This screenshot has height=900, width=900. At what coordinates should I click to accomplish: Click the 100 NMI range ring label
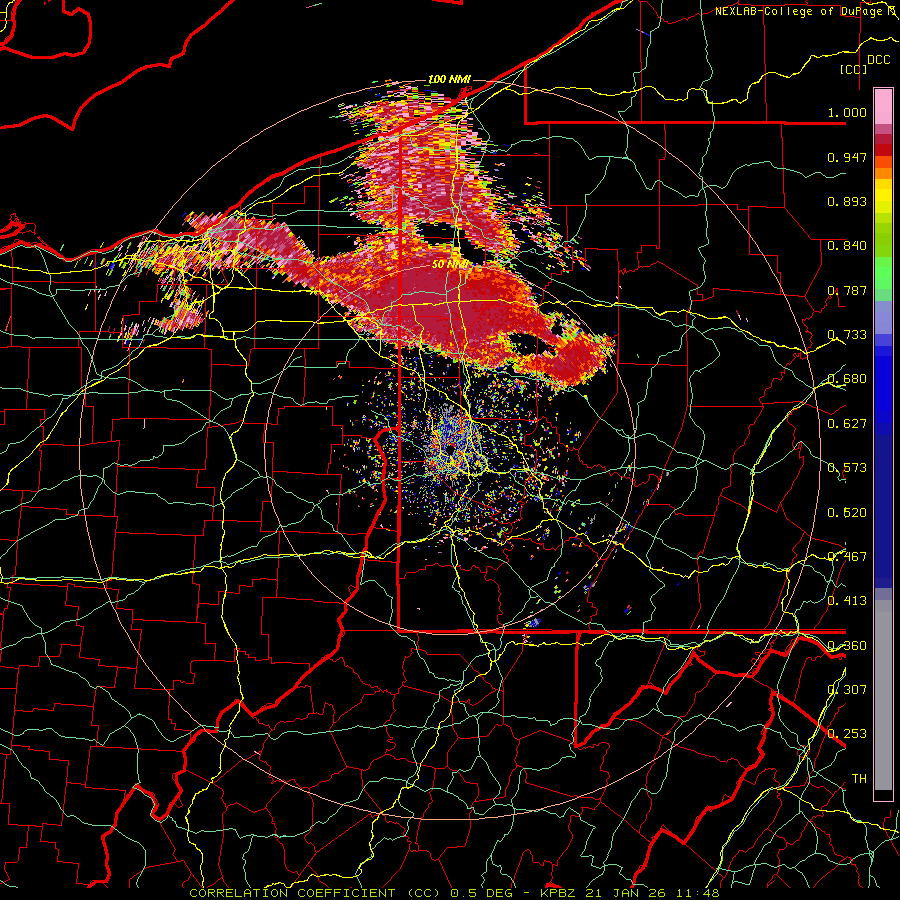[449, 79]
